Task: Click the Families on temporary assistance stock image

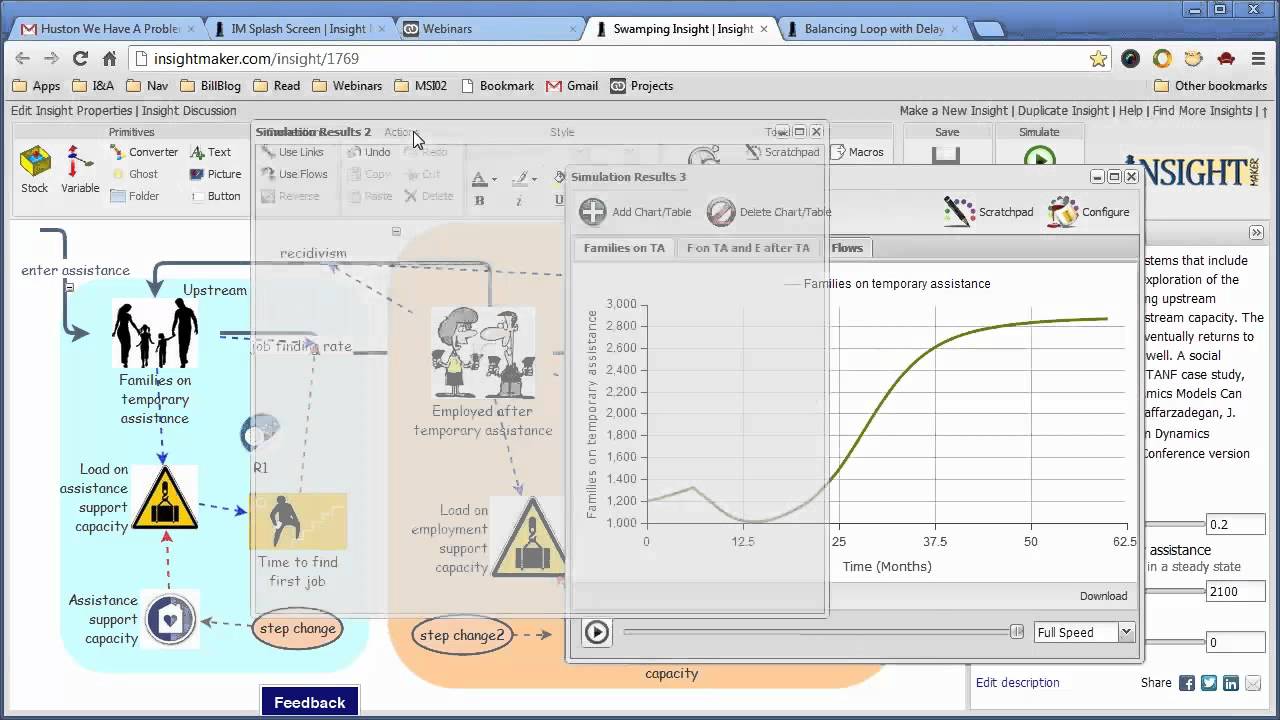Action: coord(155,332)
